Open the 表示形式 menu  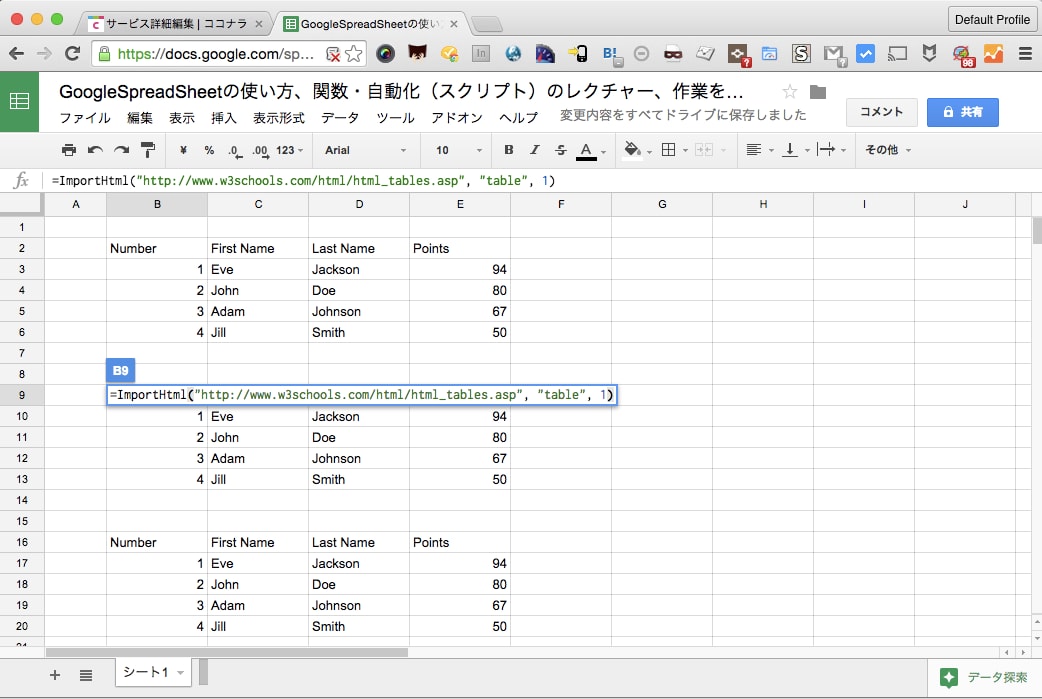pos(278,118)
